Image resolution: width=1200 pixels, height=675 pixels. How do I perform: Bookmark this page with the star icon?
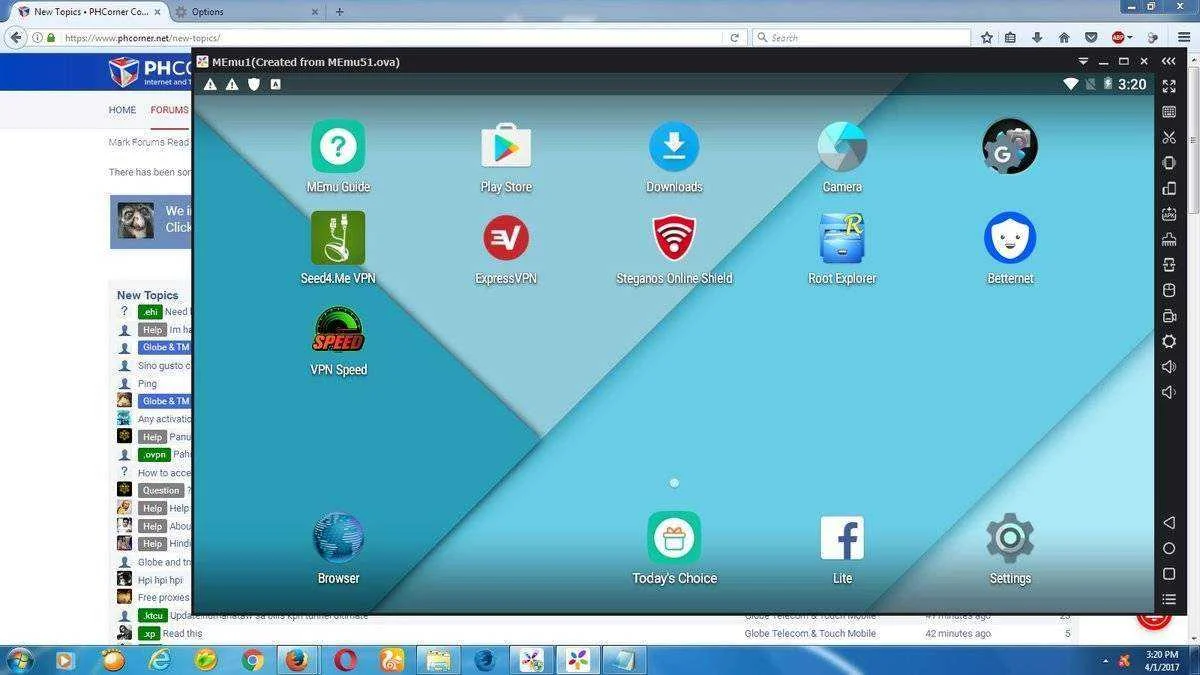987,37
